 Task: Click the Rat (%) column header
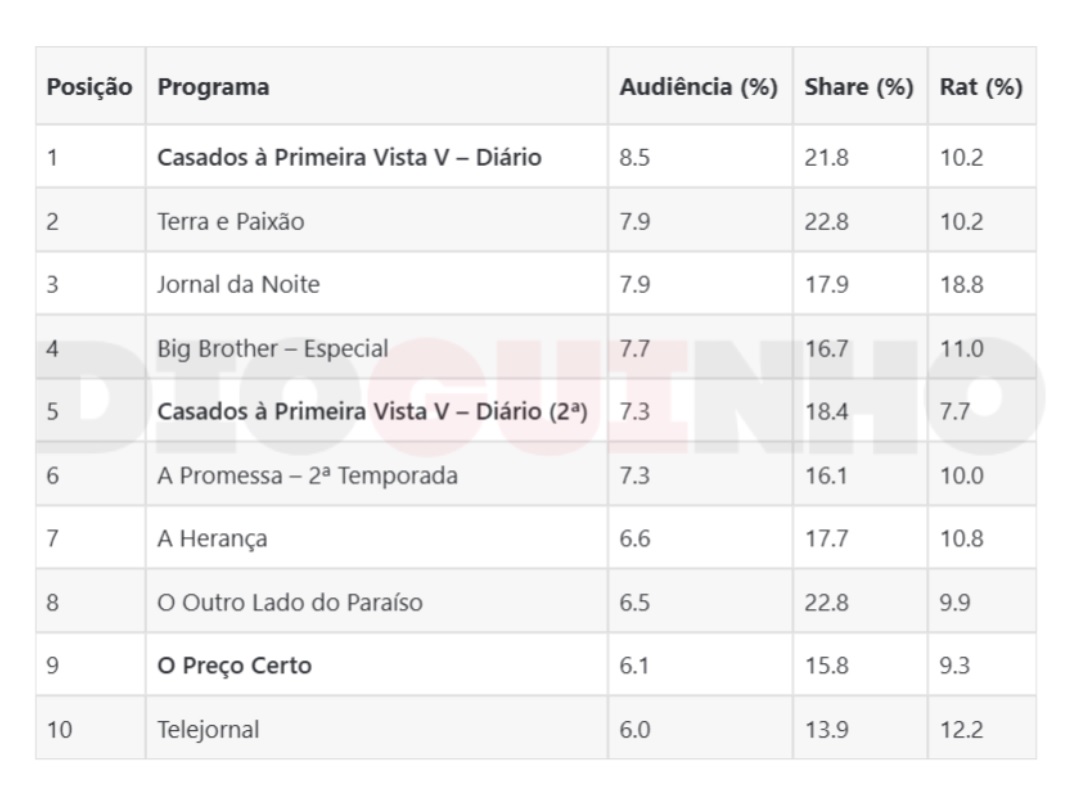tap(982, 87)
